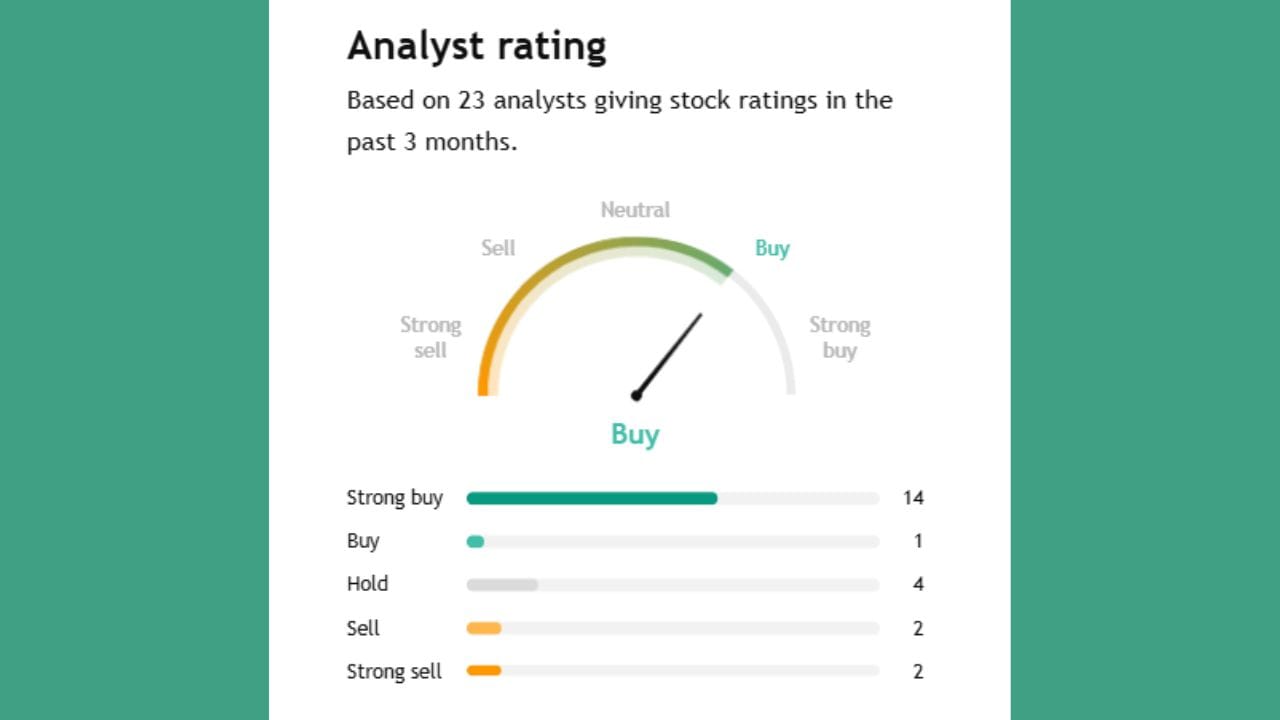Image resolution: width=1280 pixels, height=720 pixels.
Task: Click the Strong sell gauge label
Action: pos(430,338)
